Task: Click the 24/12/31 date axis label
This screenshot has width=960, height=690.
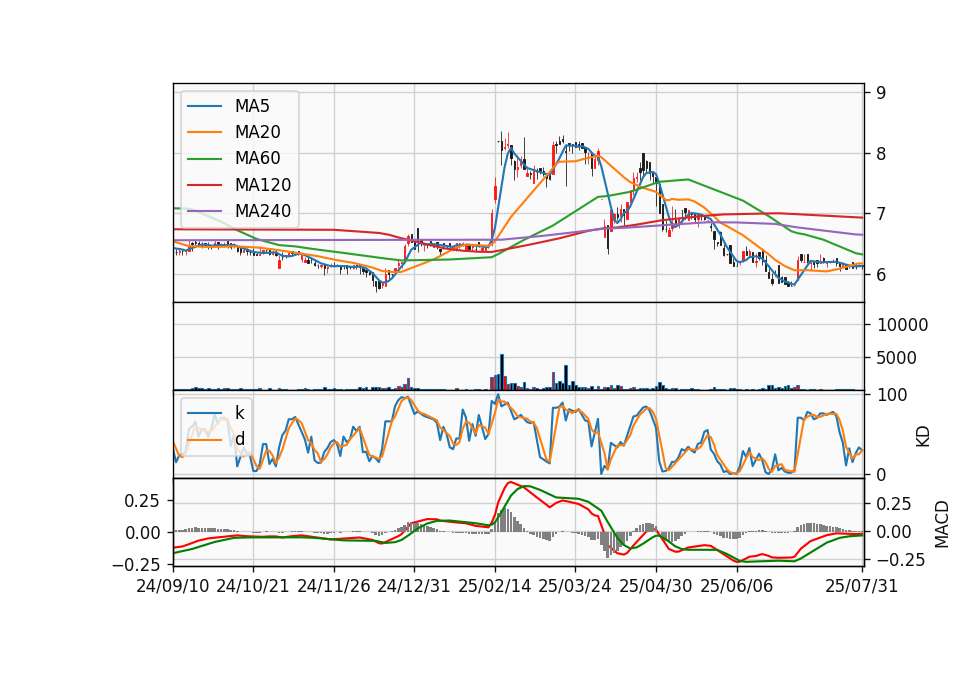Action: (414, 586)
